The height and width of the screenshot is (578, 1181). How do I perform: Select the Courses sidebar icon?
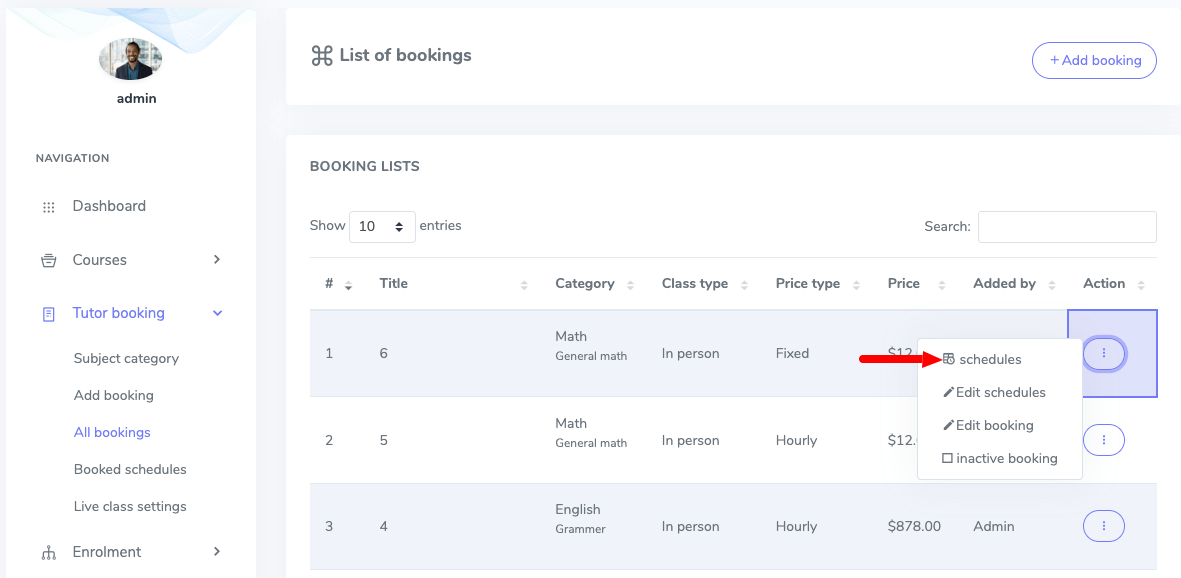[48, 259]
